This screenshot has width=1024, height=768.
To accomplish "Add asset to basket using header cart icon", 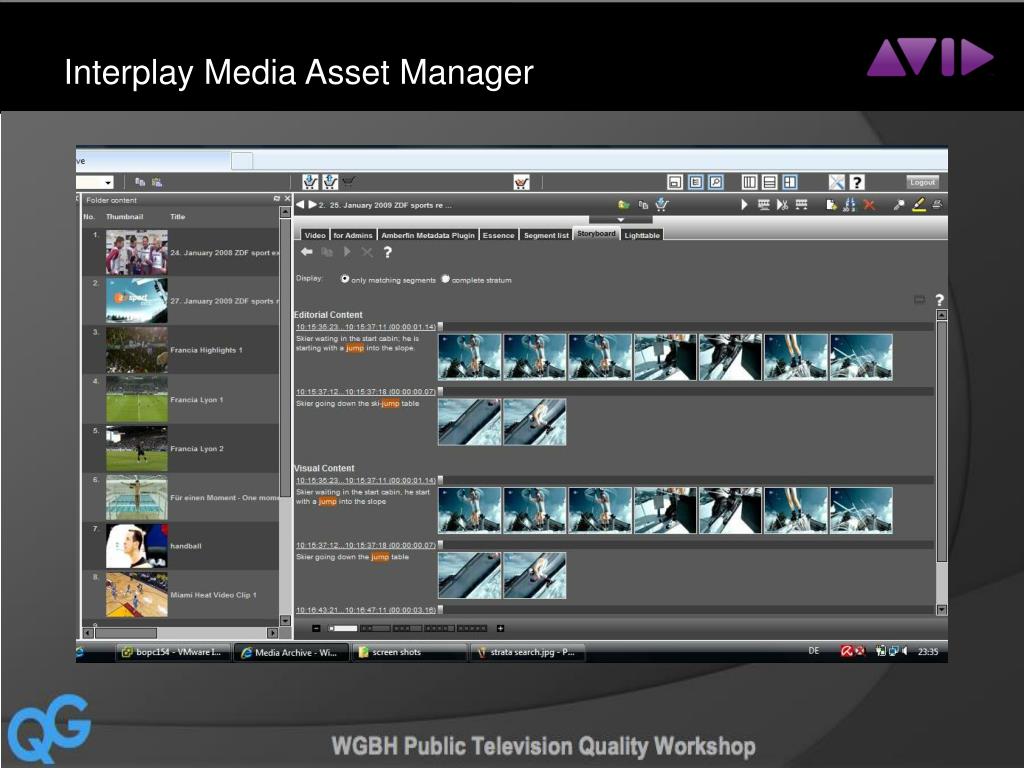I will 662,204.
